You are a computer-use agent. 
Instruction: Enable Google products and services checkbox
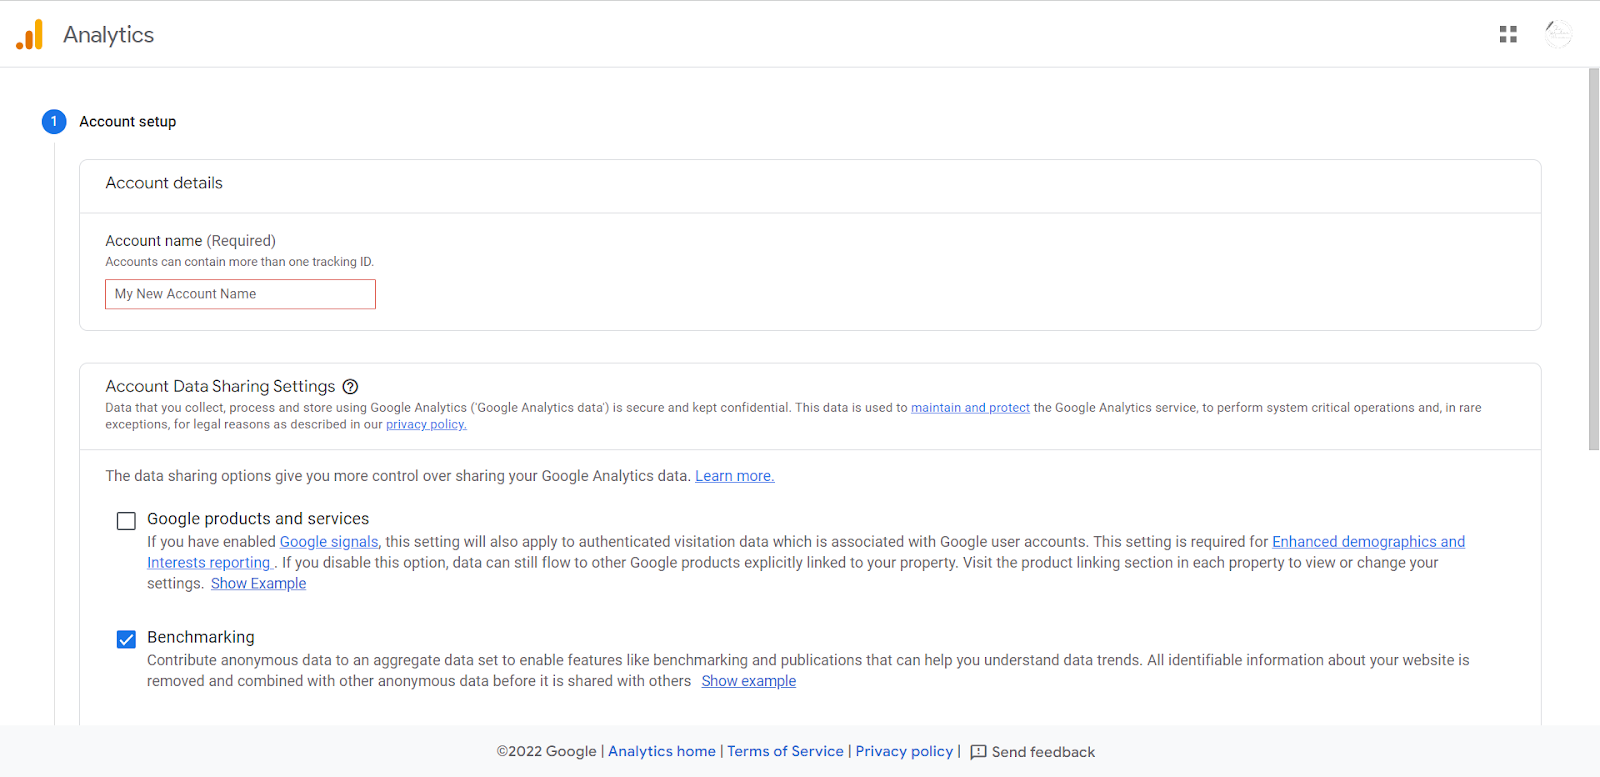point(126,521)
